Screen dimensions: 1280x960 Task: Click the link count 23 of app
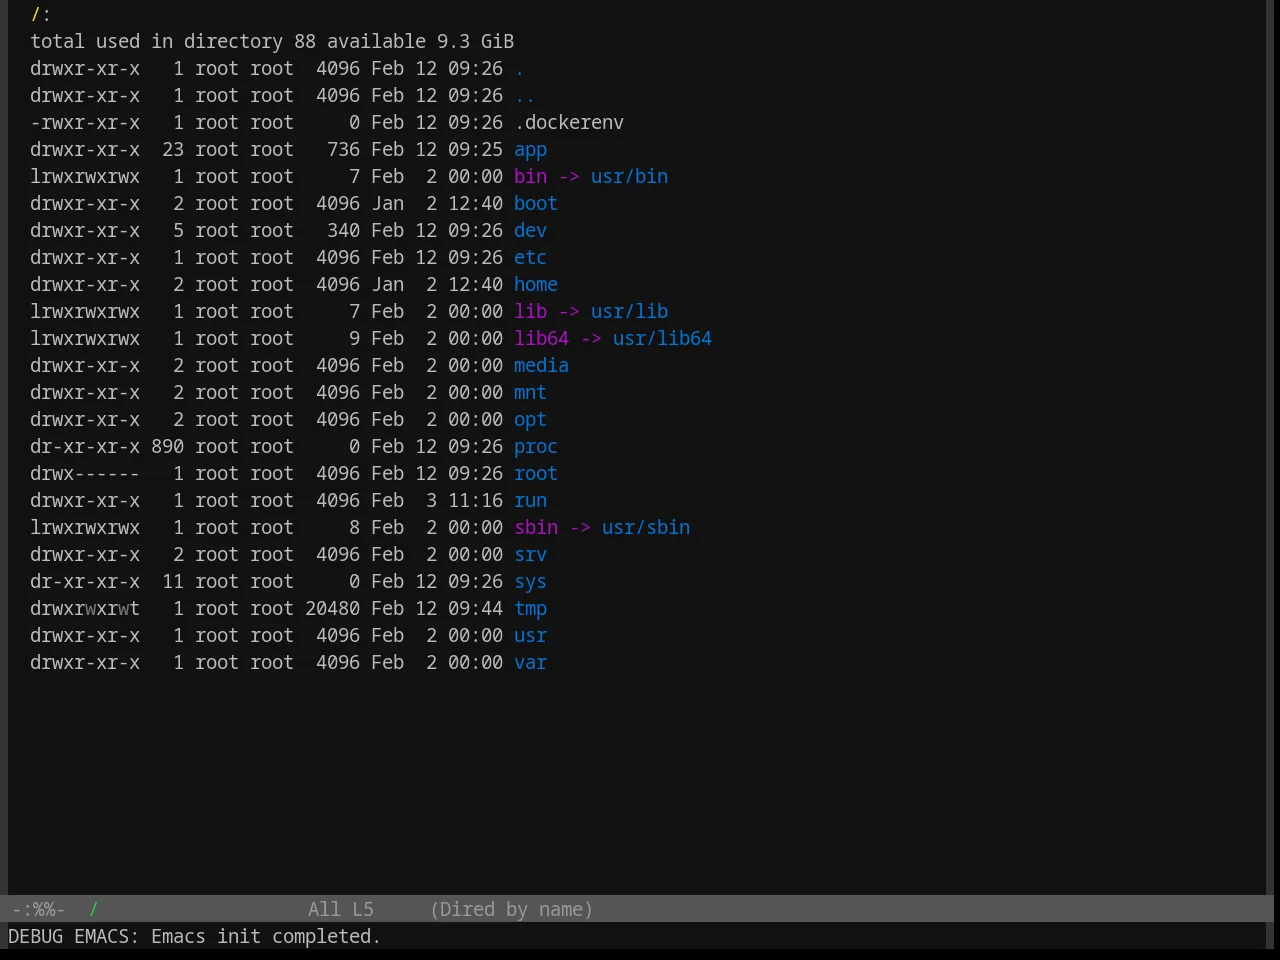(173, 150)
